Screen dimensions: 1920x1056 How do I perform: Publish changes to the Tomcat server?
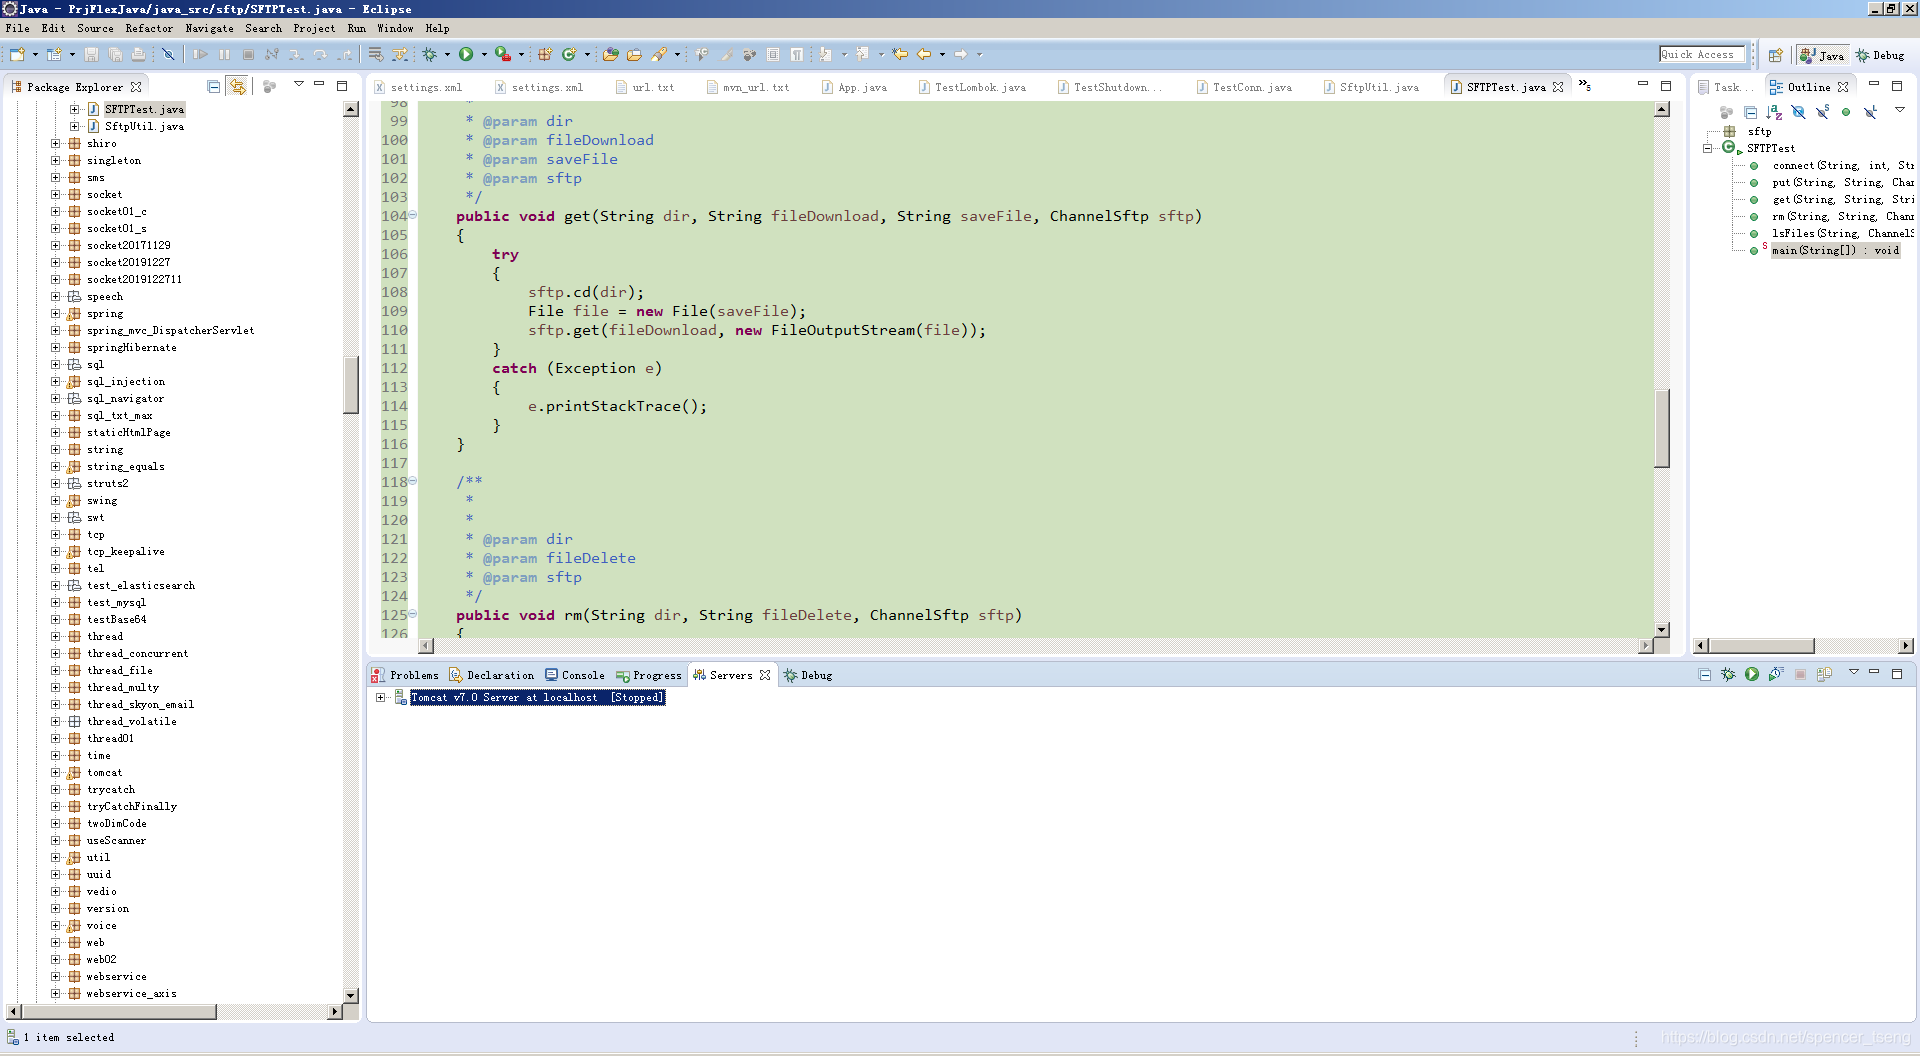point(1824,674)
